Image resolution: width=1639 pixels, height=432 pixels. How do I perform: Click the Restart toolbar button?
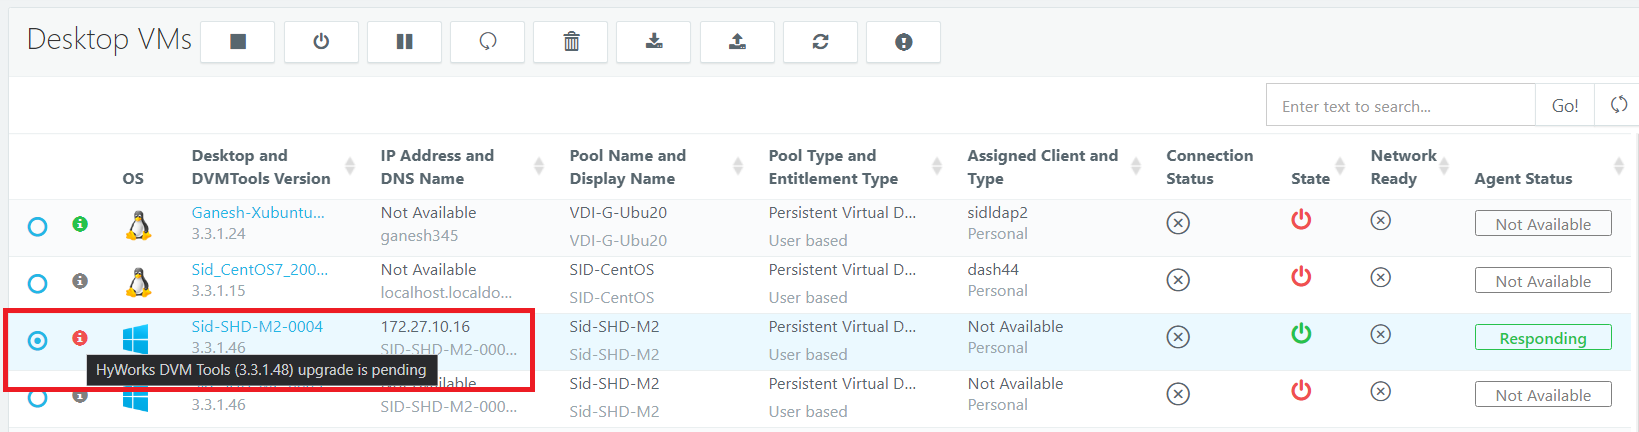tap(487, 42)
